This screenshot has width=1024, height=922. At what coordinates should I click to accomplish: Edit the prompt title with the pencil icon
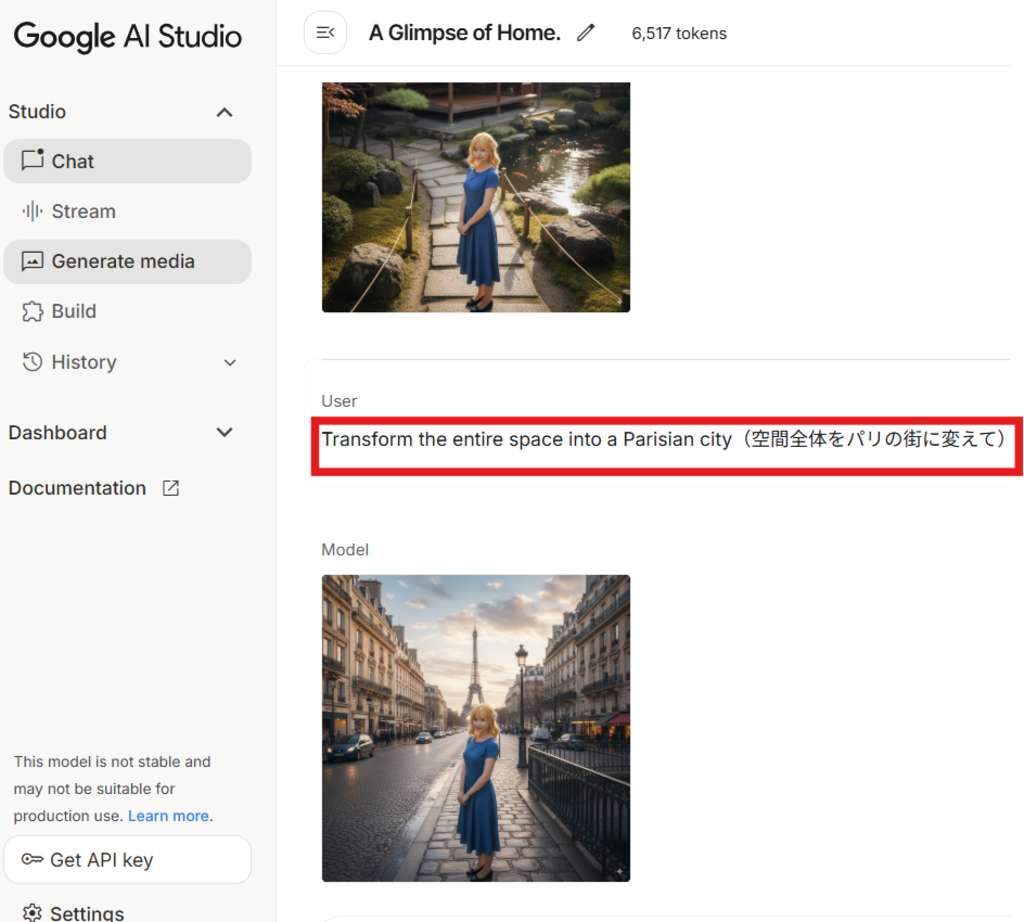586,33
